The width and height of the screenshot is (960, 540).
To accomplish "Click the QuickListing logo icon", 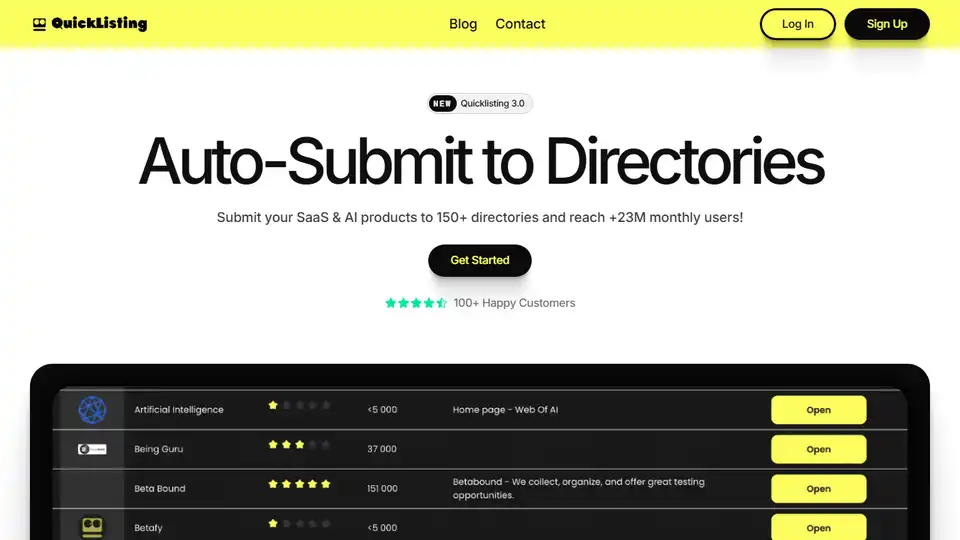I will pyautogui.click(x=39, y=24).
